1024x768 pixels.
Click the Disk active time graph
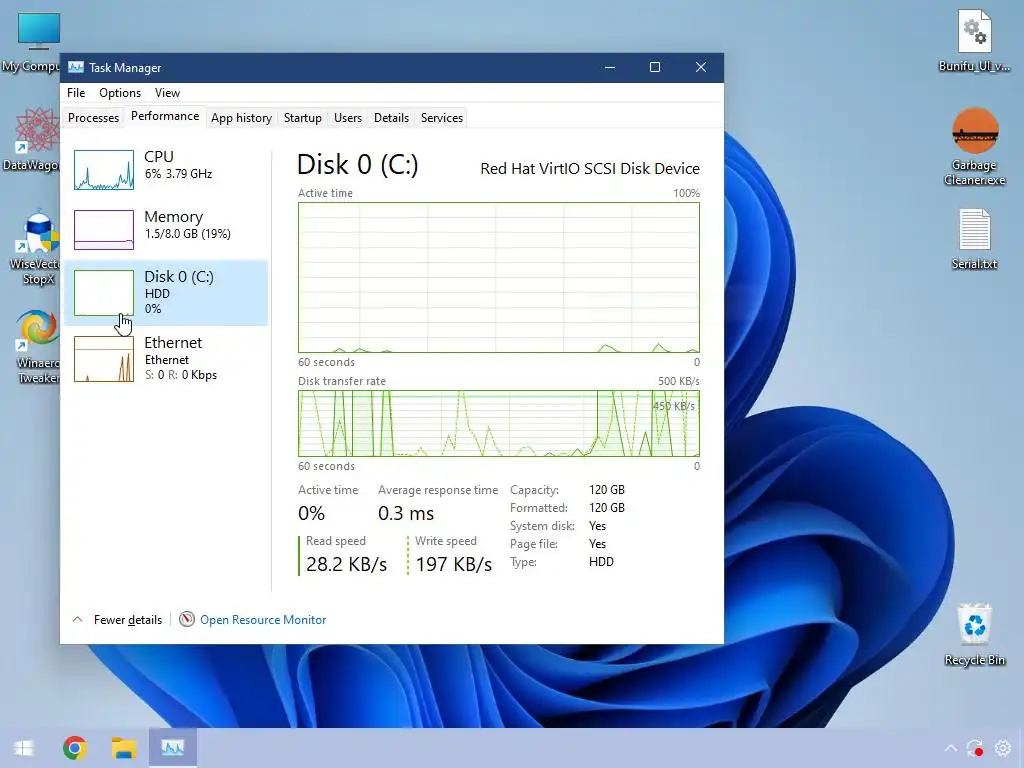tap(499, 278)
